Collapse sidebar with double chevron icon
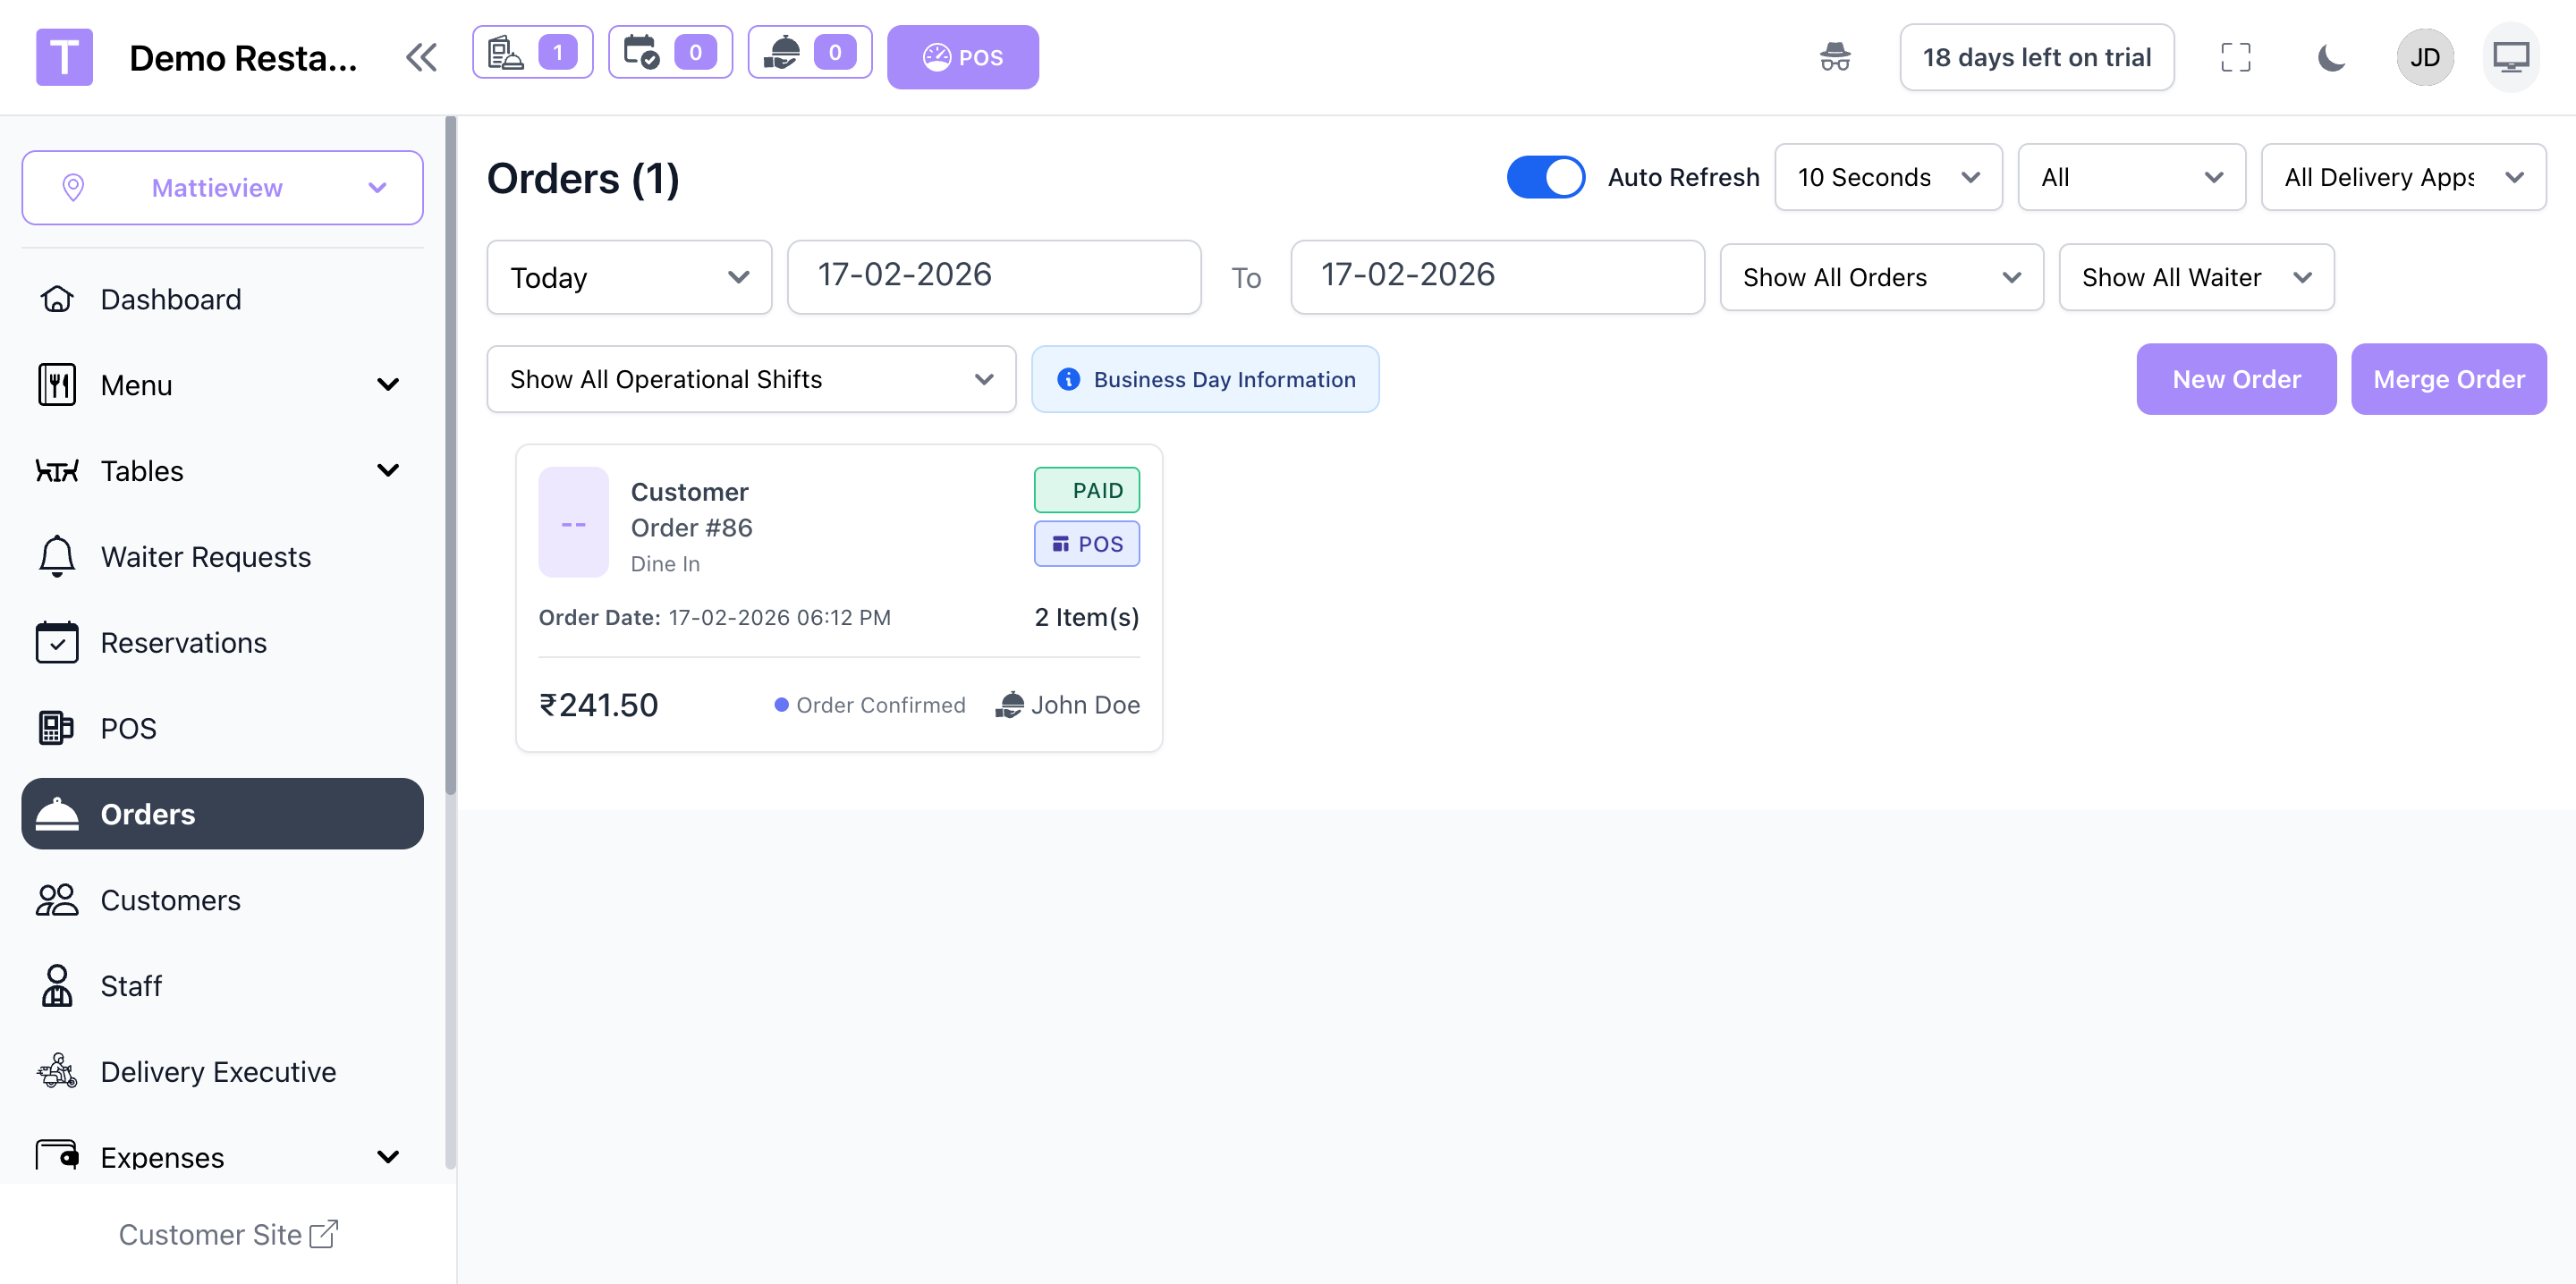Viewport: 2576px width, 1284px height. pyautogui.click(x=421, y=57)
